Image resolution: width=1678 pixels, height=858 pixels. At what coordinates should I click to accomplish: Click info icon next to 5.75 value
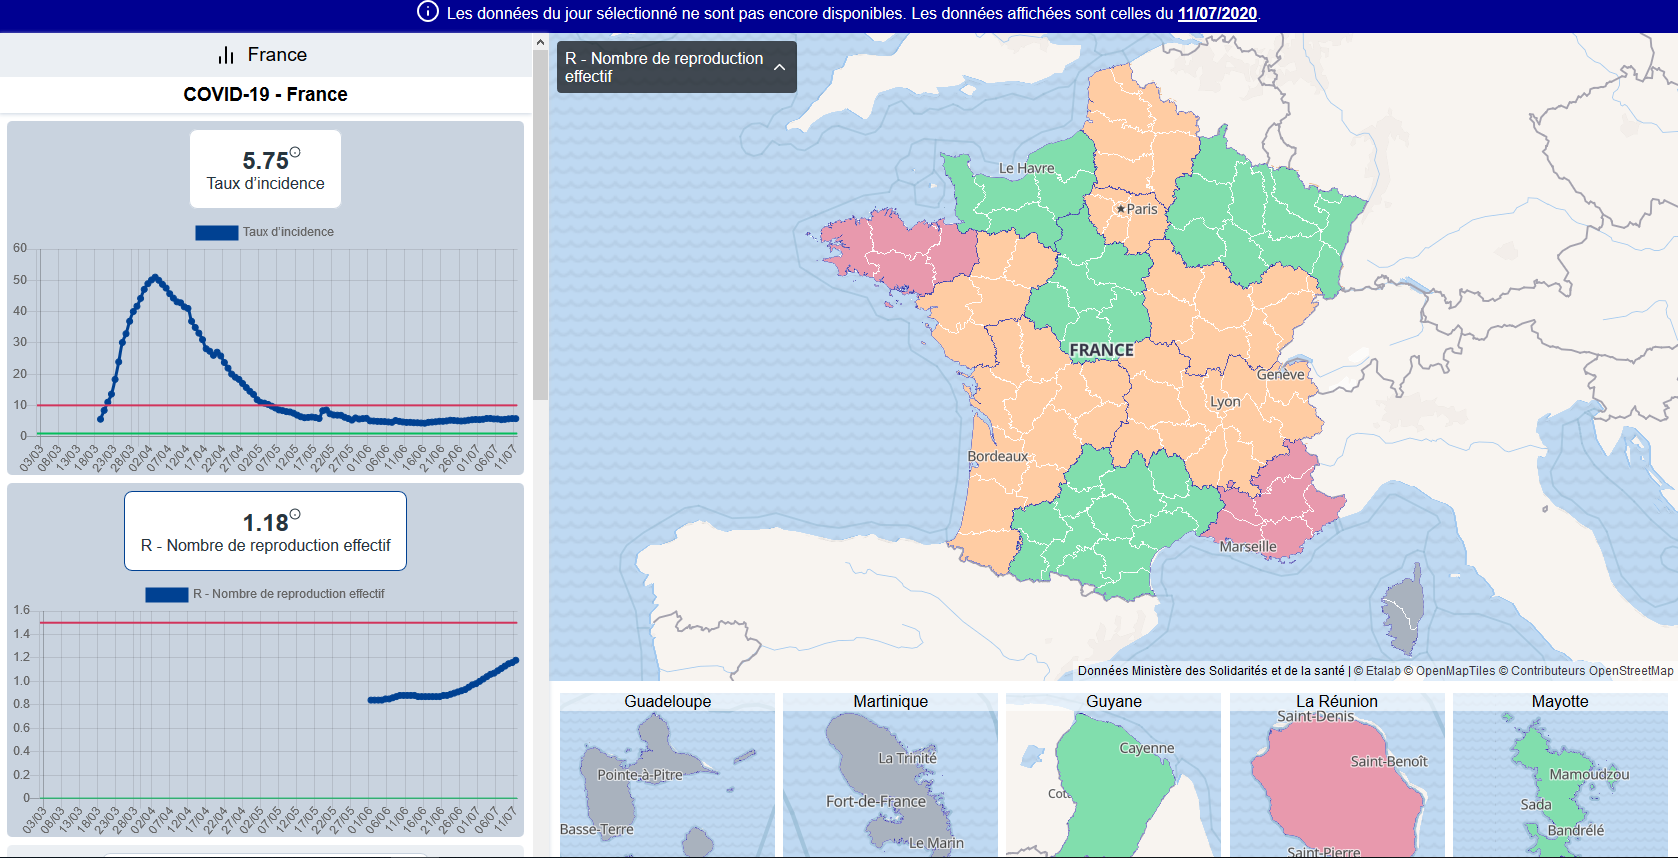(295, 153)
